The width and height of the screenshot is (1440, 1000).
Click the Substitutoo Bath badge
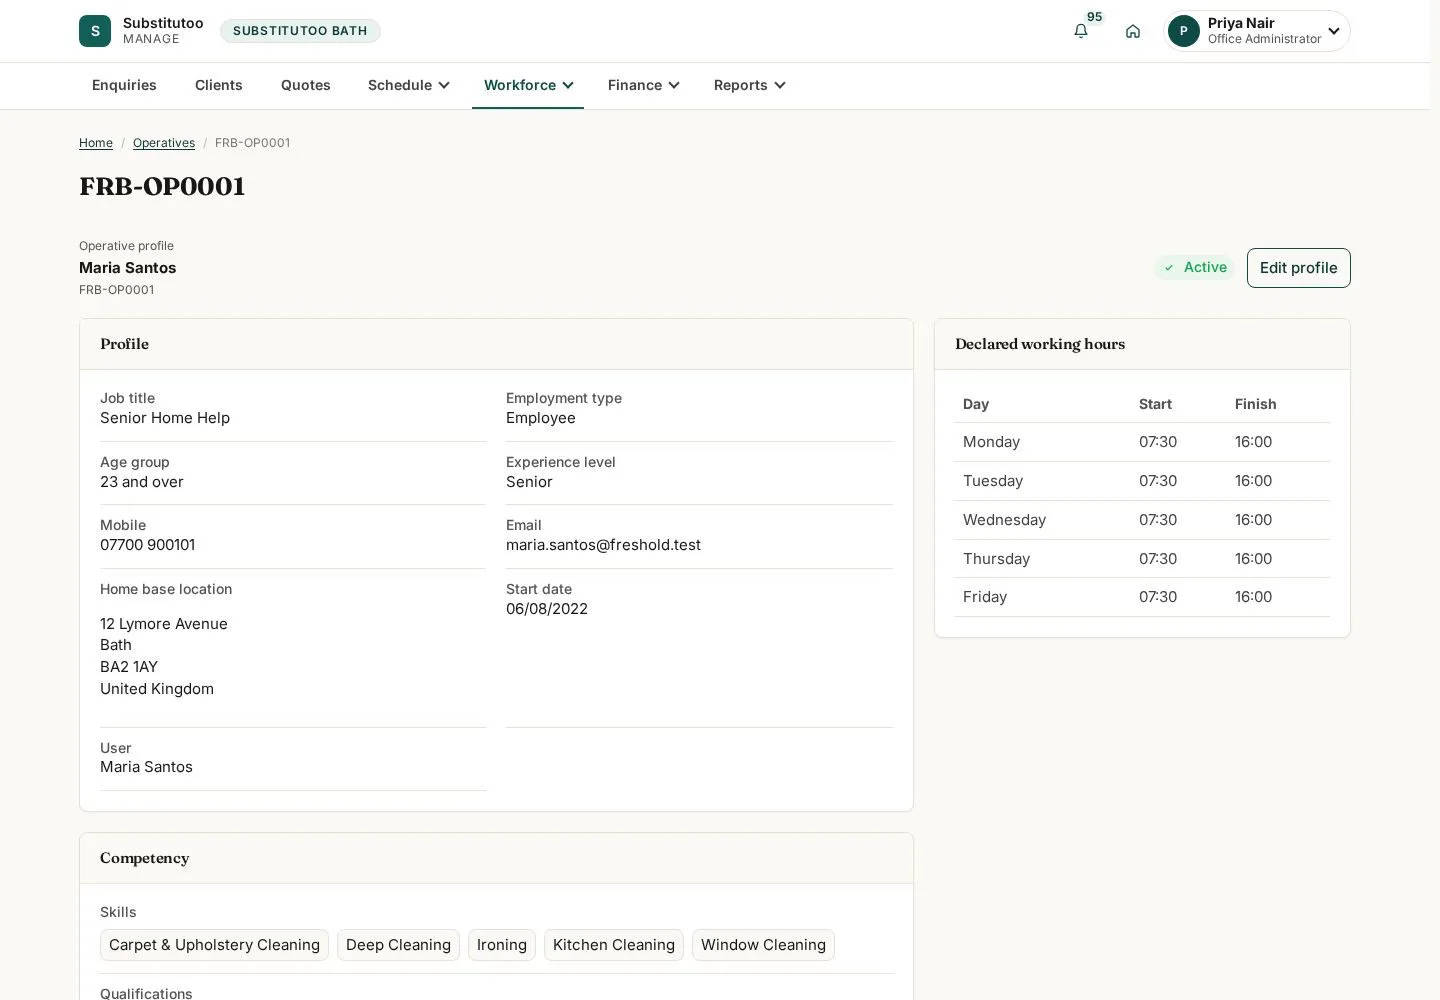[x=300, y=31]
